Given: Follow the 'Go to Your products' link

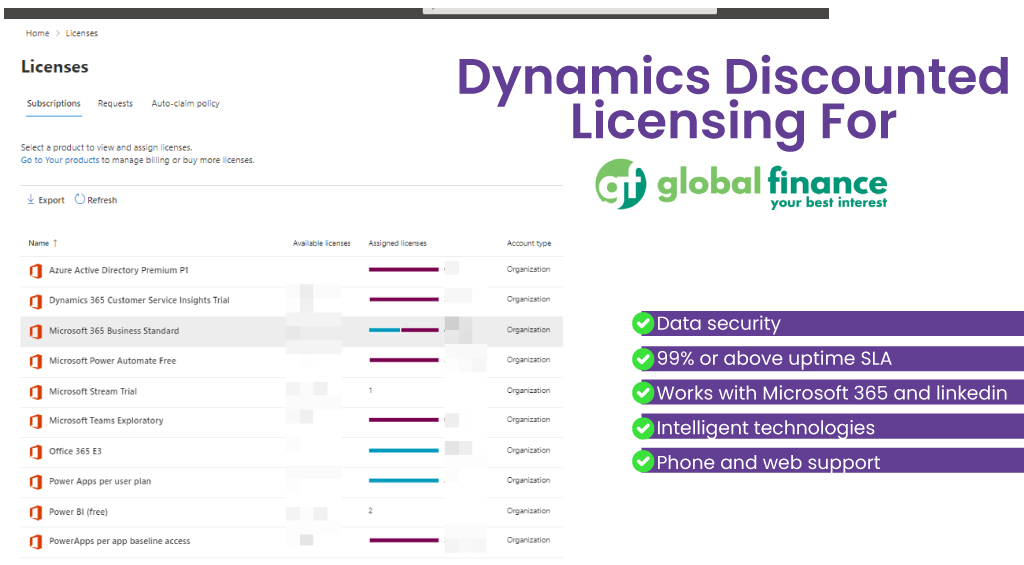Looking at the screenshot, I should pyautogui.click(x=60, y=160).
